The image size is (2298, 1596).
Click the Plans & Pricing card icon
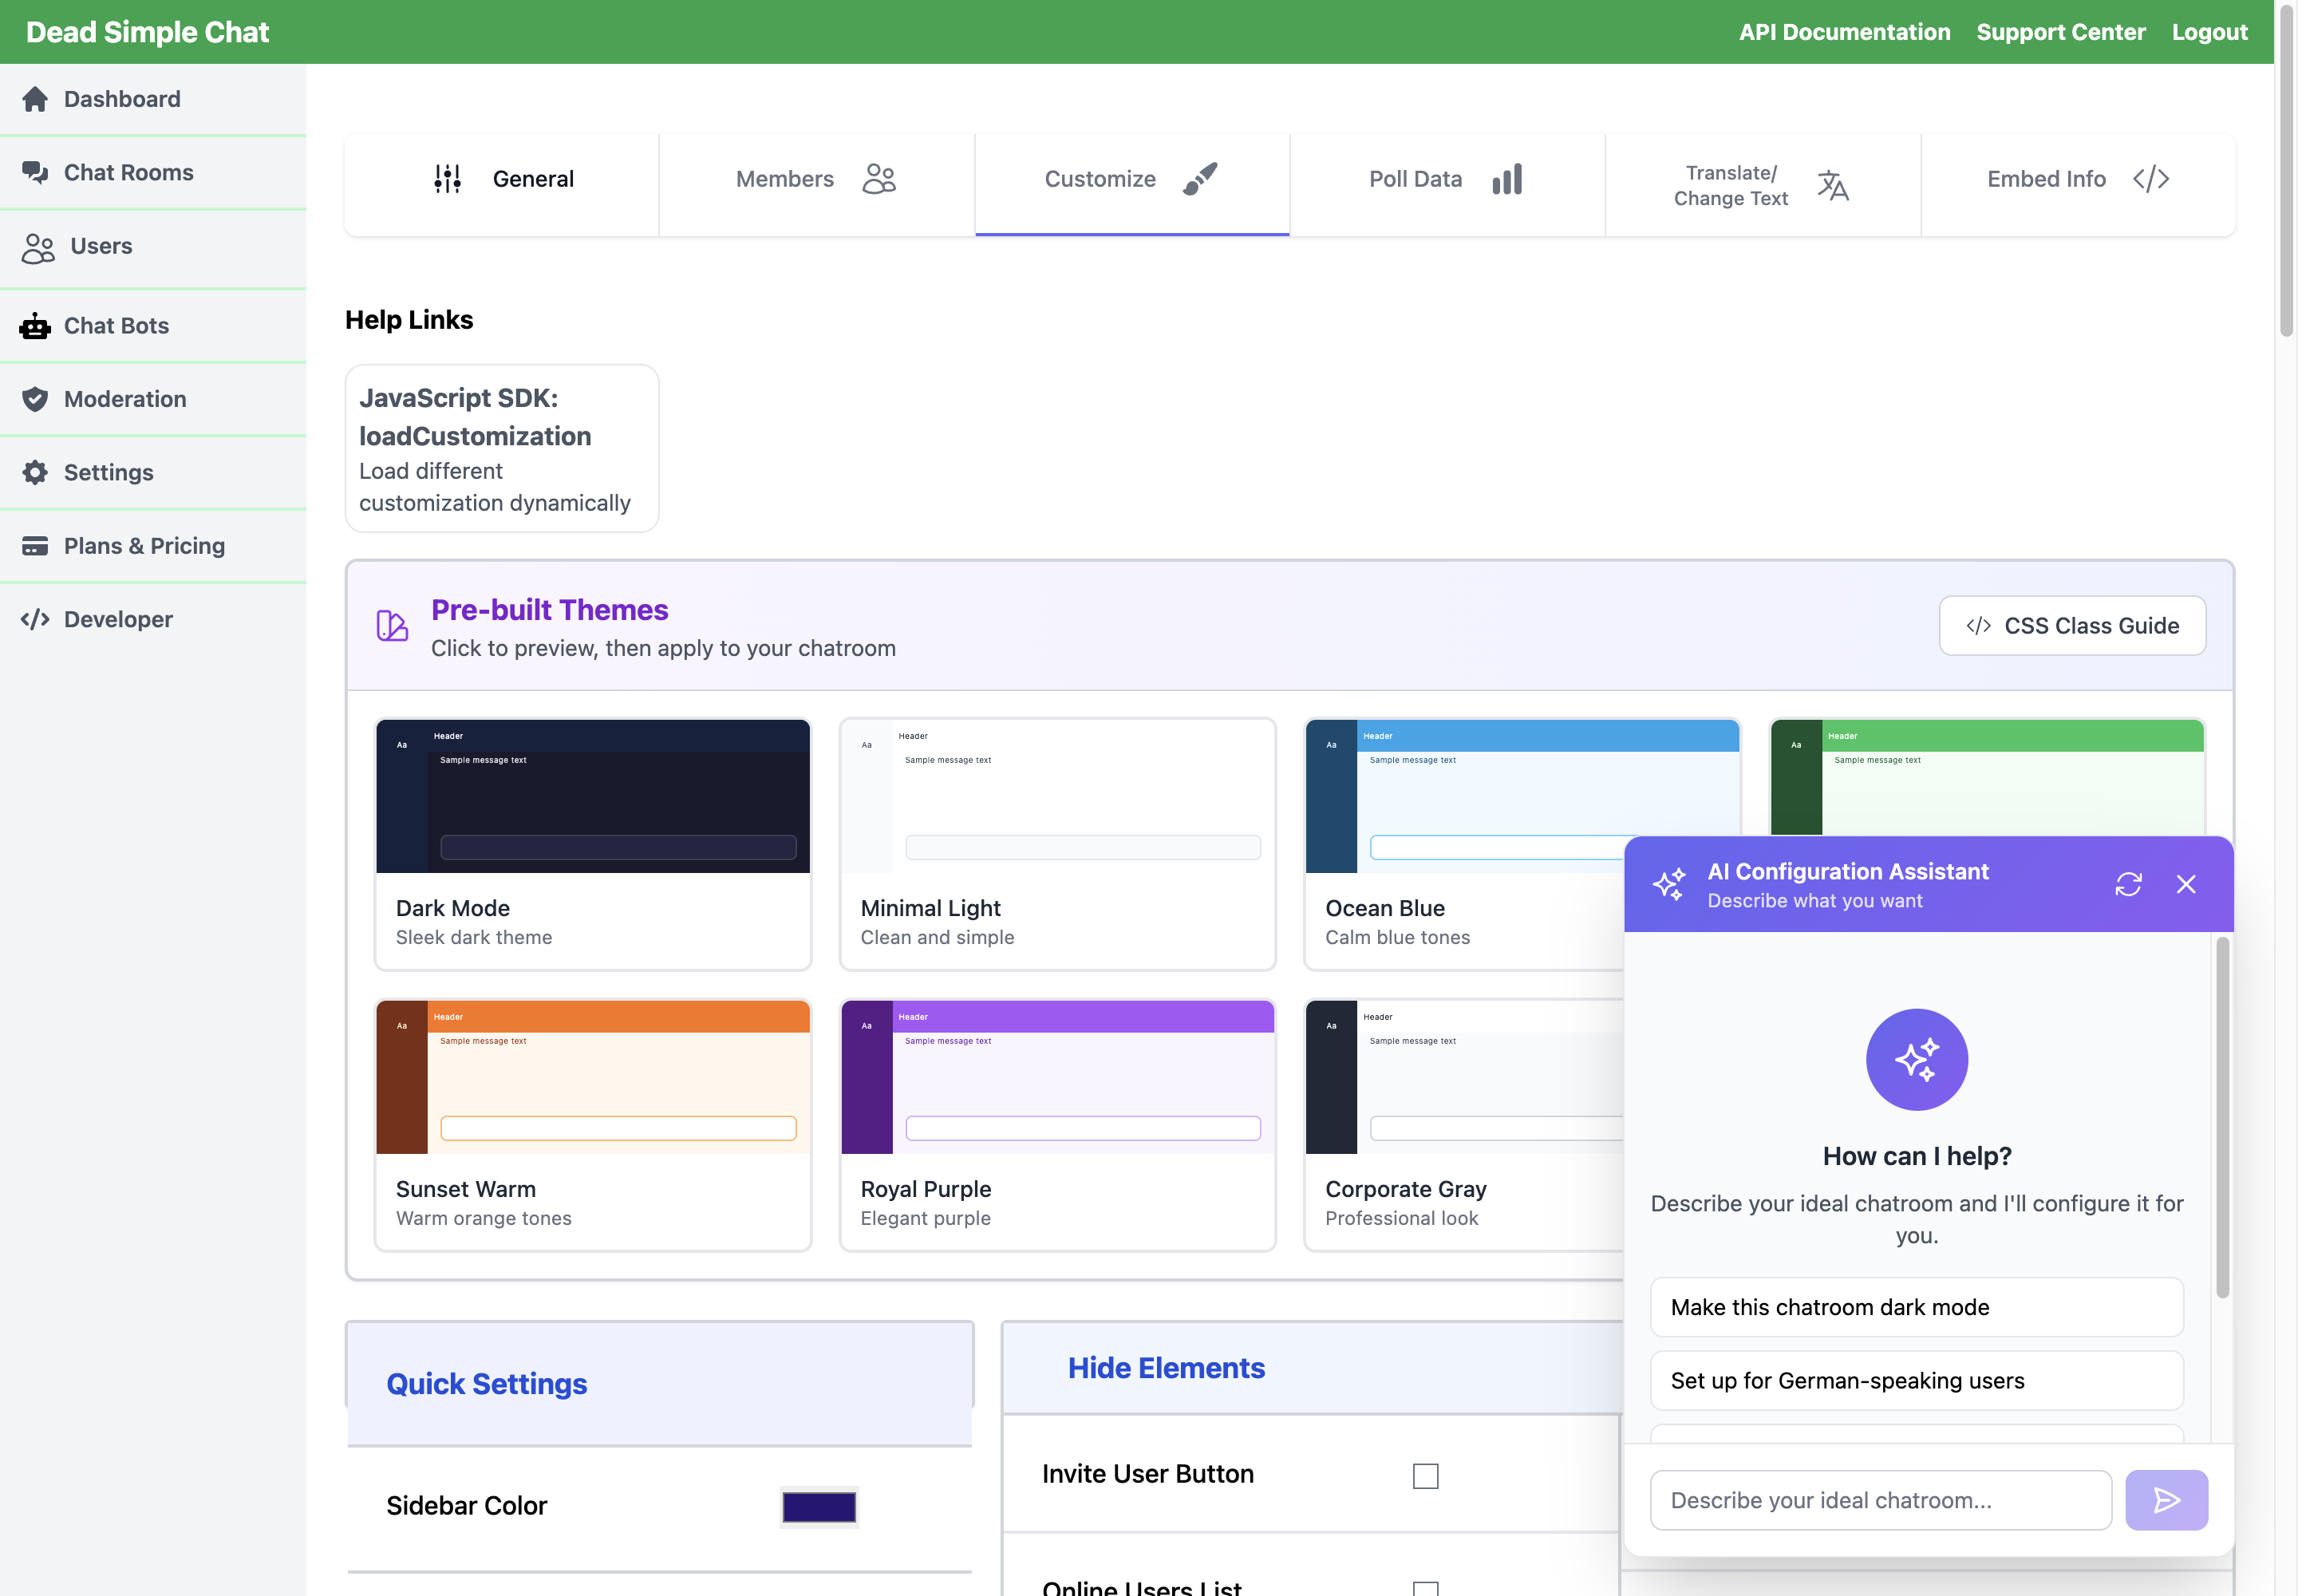(35, 546)
